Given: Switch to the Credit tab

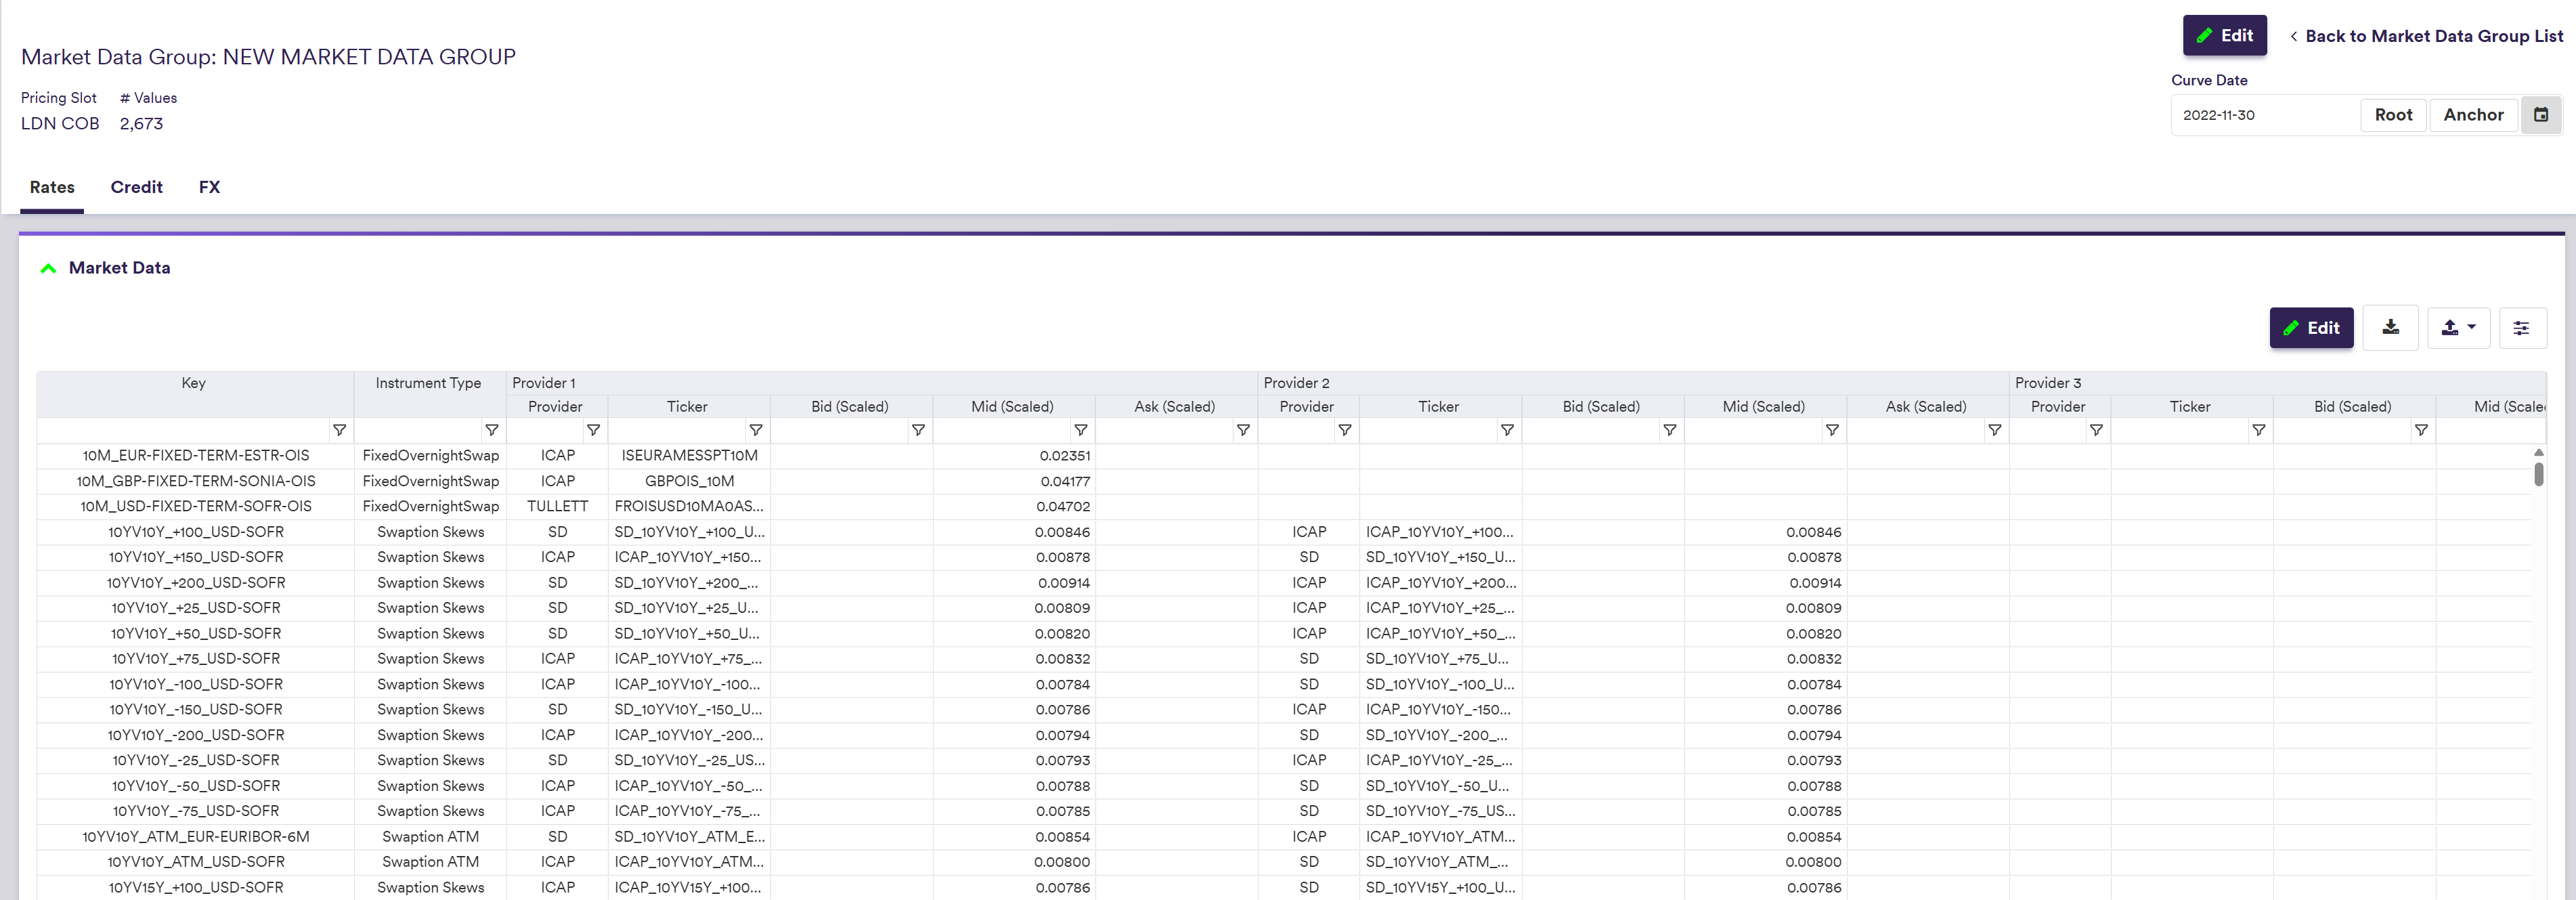Looking at the screenshot, I should [x=136, y=187].
